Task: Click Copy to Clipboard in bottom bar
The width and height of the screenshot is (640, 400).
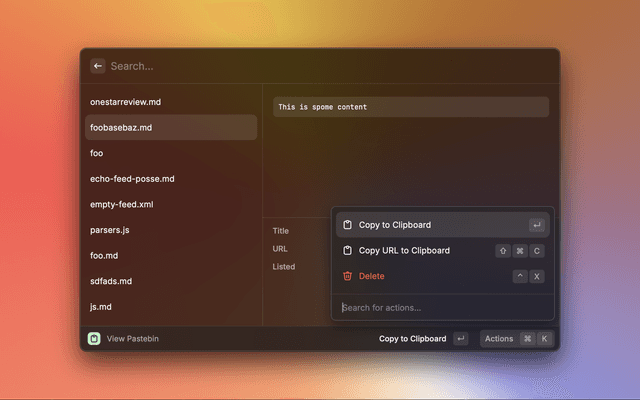Action: pyautogui.click(x=412, y=339)
